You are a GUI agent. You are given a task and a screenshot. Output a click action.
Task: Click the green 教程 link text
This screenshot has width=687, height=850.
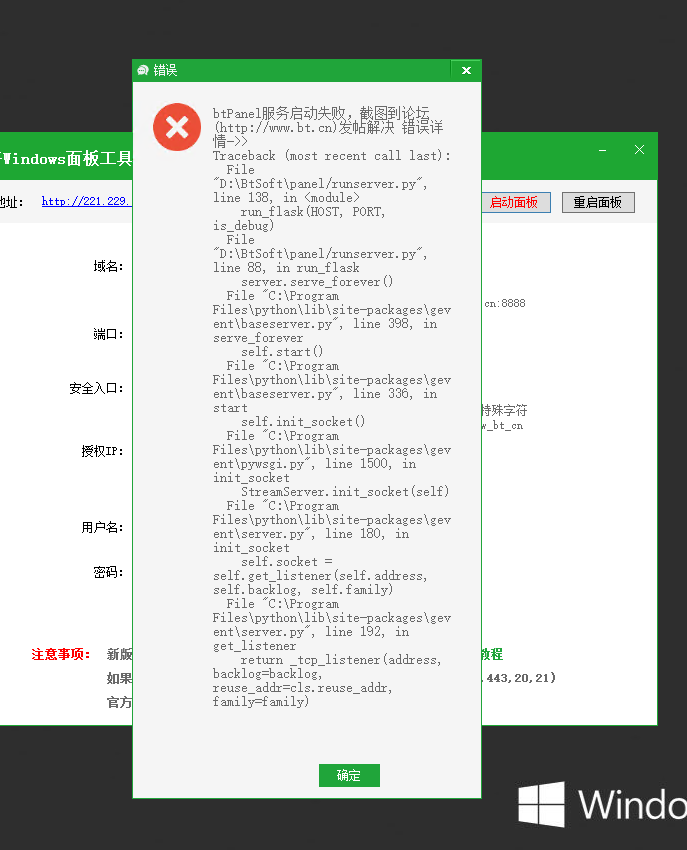[x=492, y=654]
